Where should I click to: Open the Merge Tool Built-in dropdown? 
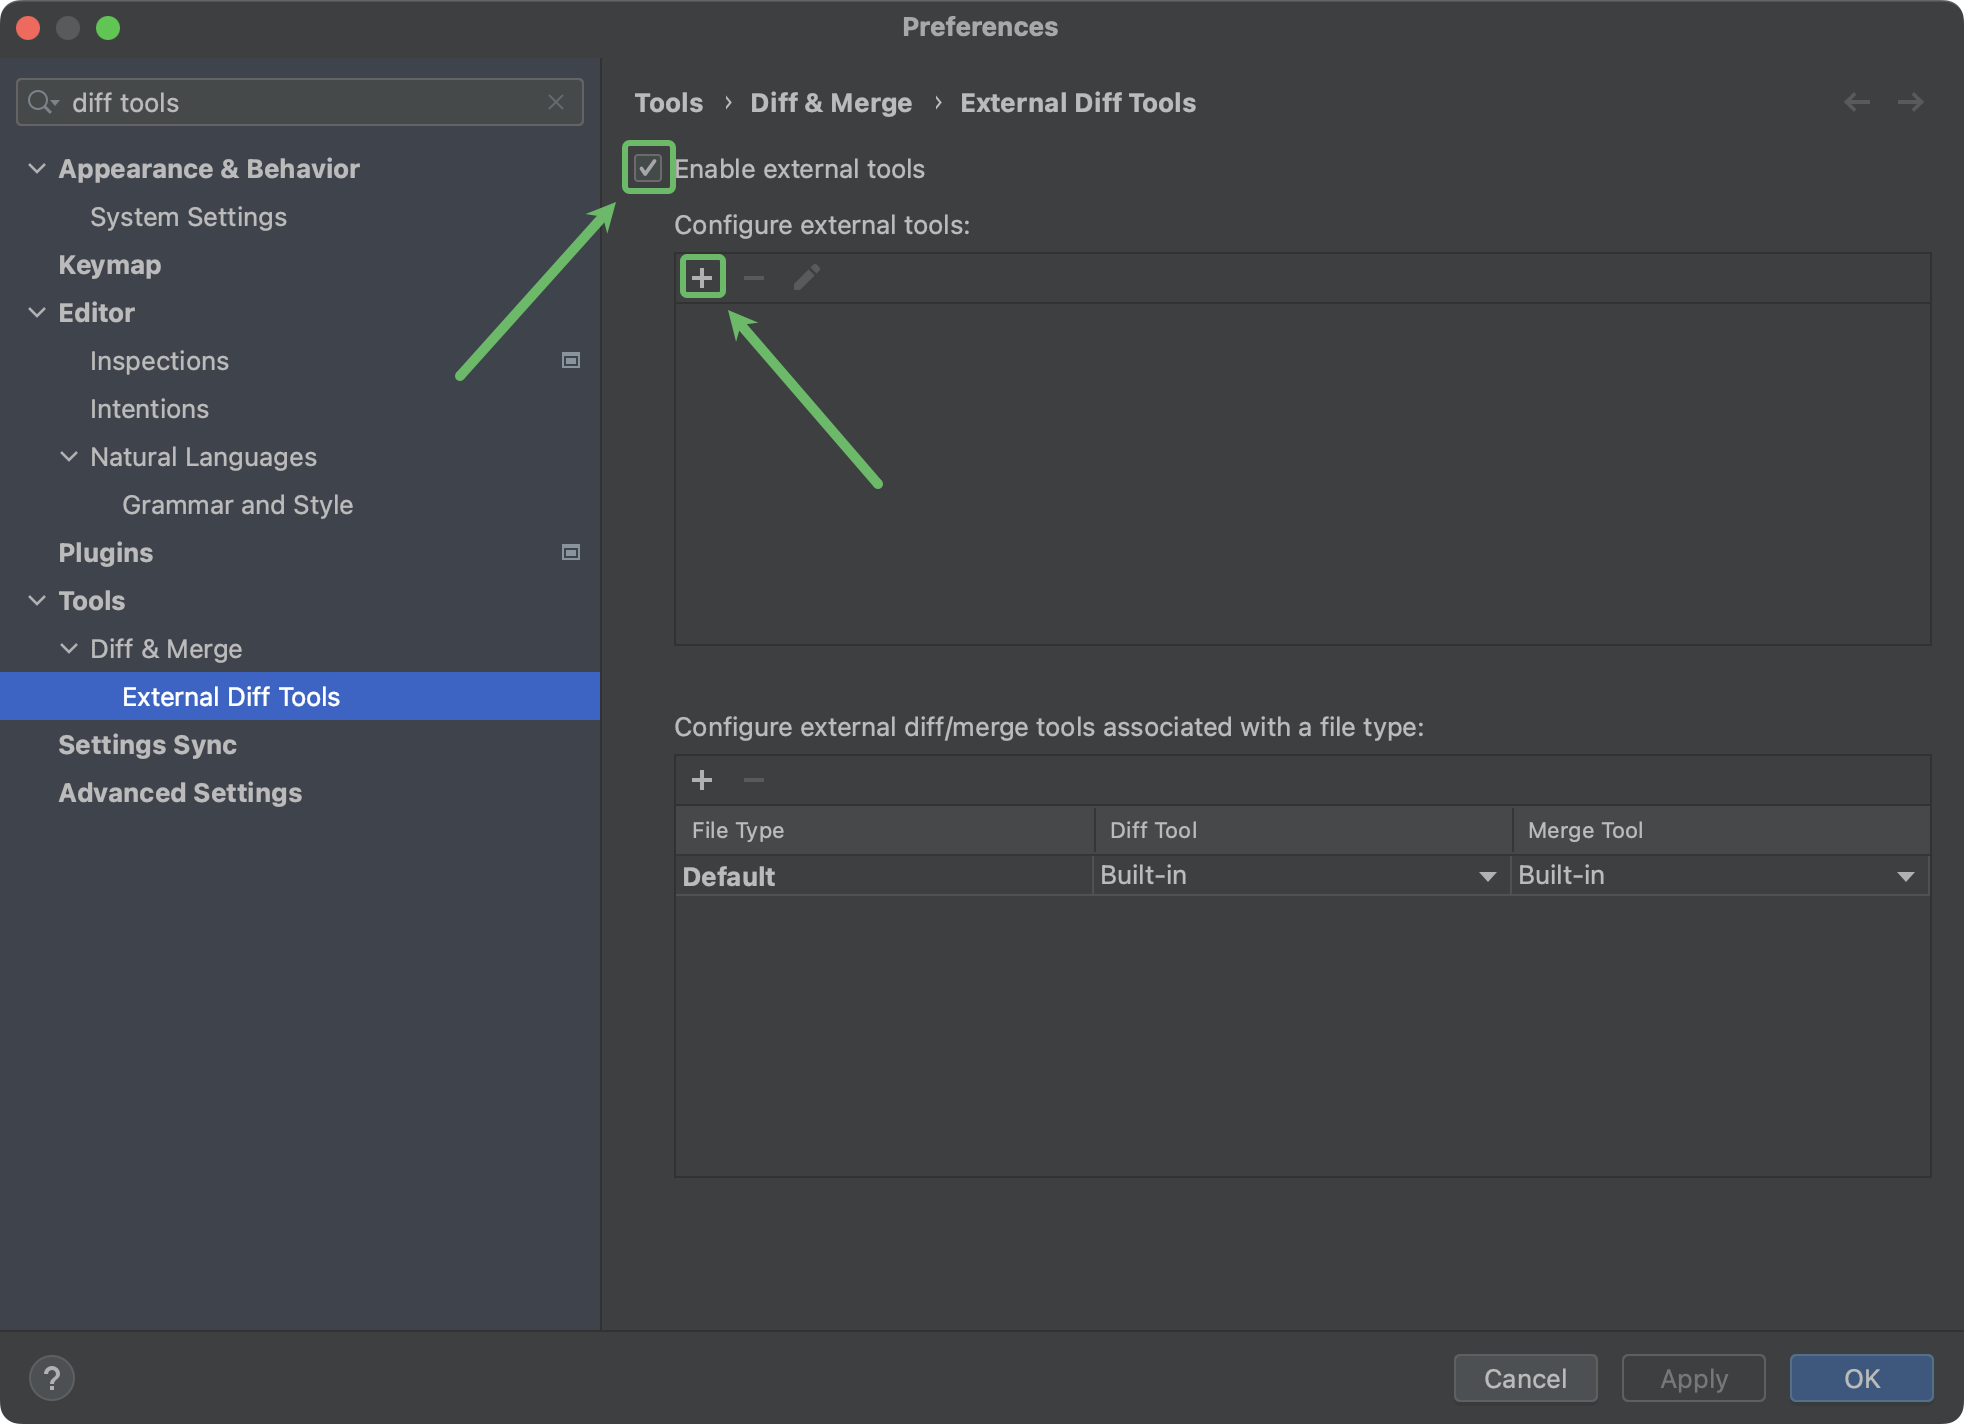point(1905,875)
